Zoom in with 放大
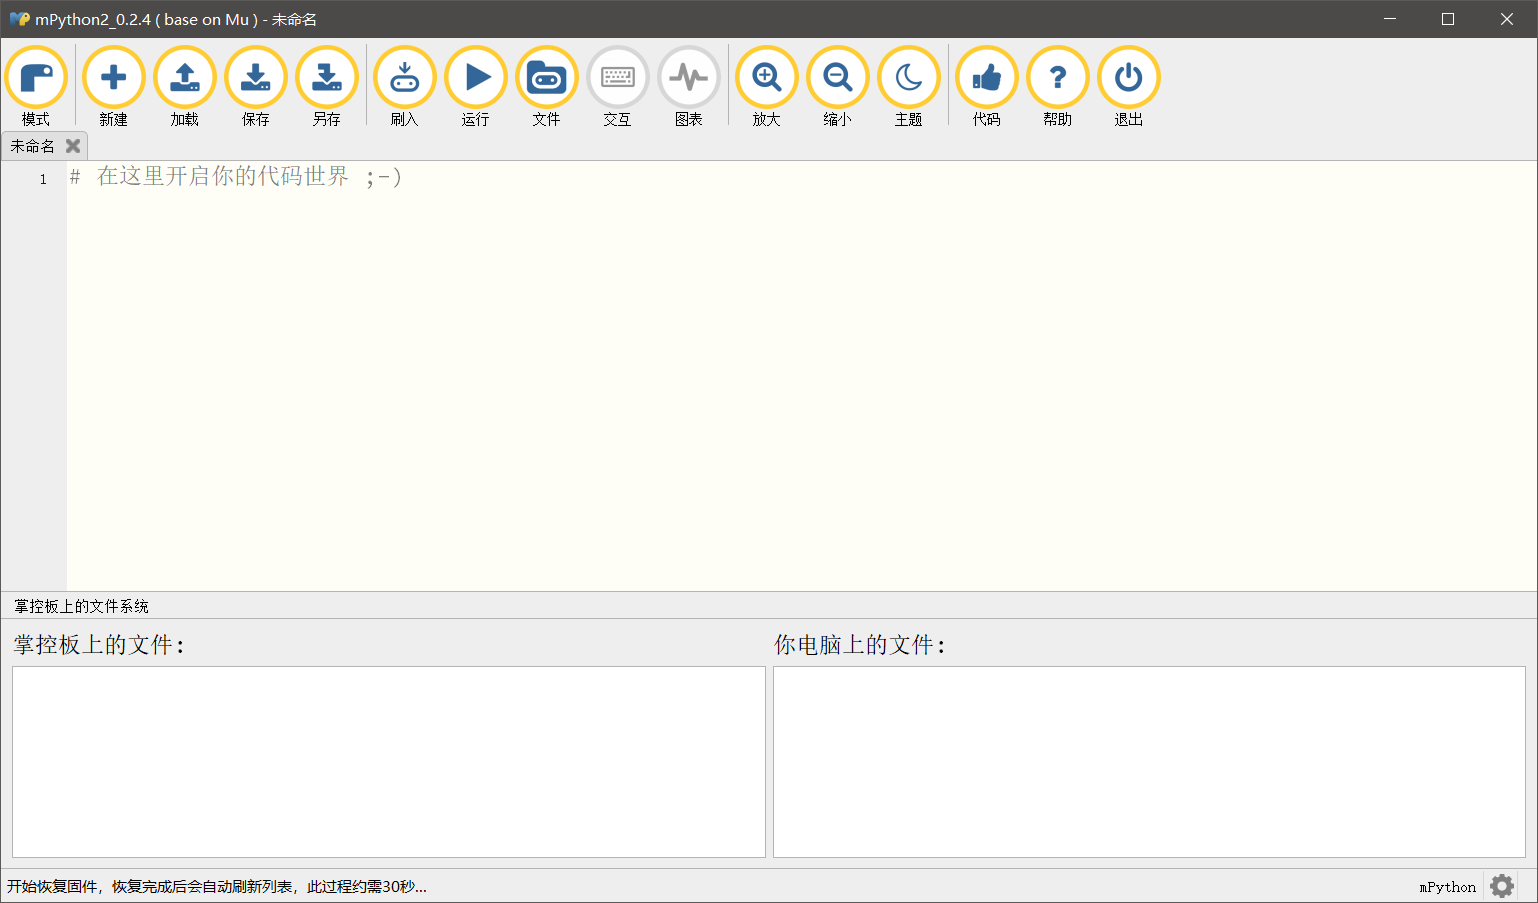This screenshot has height=903, width=1538. (x=767, y=87)
